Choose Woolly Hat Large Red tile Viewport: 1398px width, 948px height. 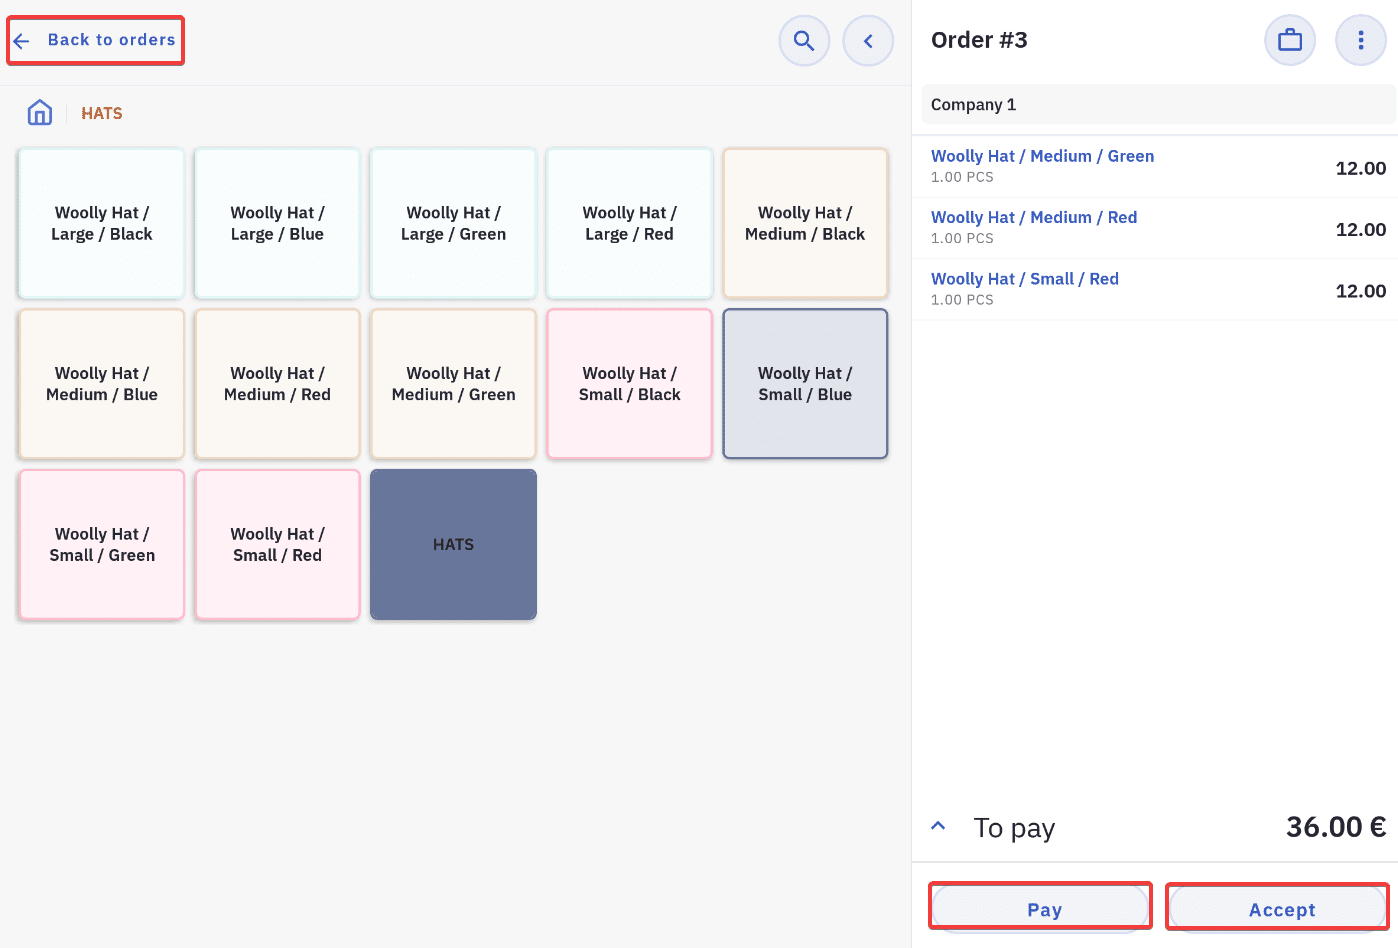[629, 223]
